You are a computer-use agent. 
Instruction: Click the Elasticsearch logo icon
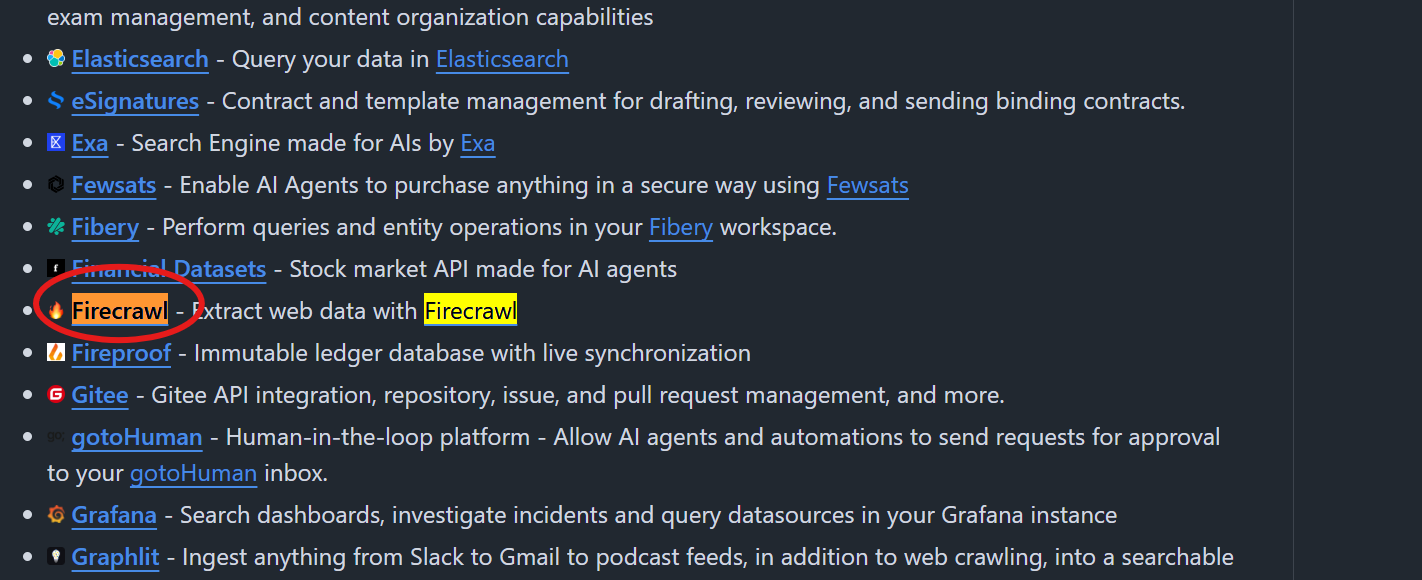click(x=56, y=58)
